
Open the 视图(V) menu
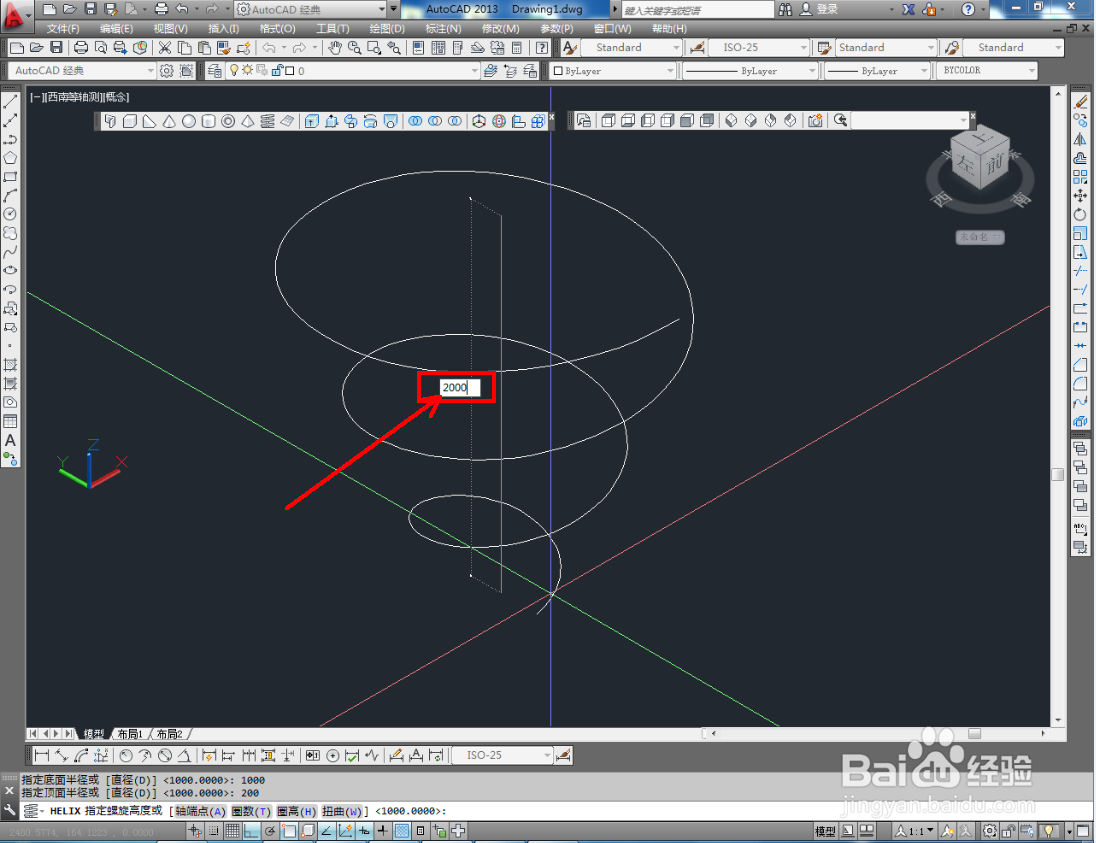pos(171,29)
